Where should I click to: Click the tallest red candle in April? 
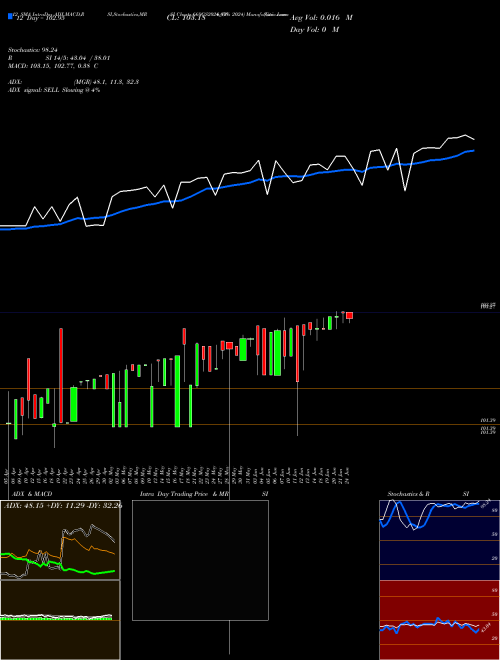click(61, 375)
